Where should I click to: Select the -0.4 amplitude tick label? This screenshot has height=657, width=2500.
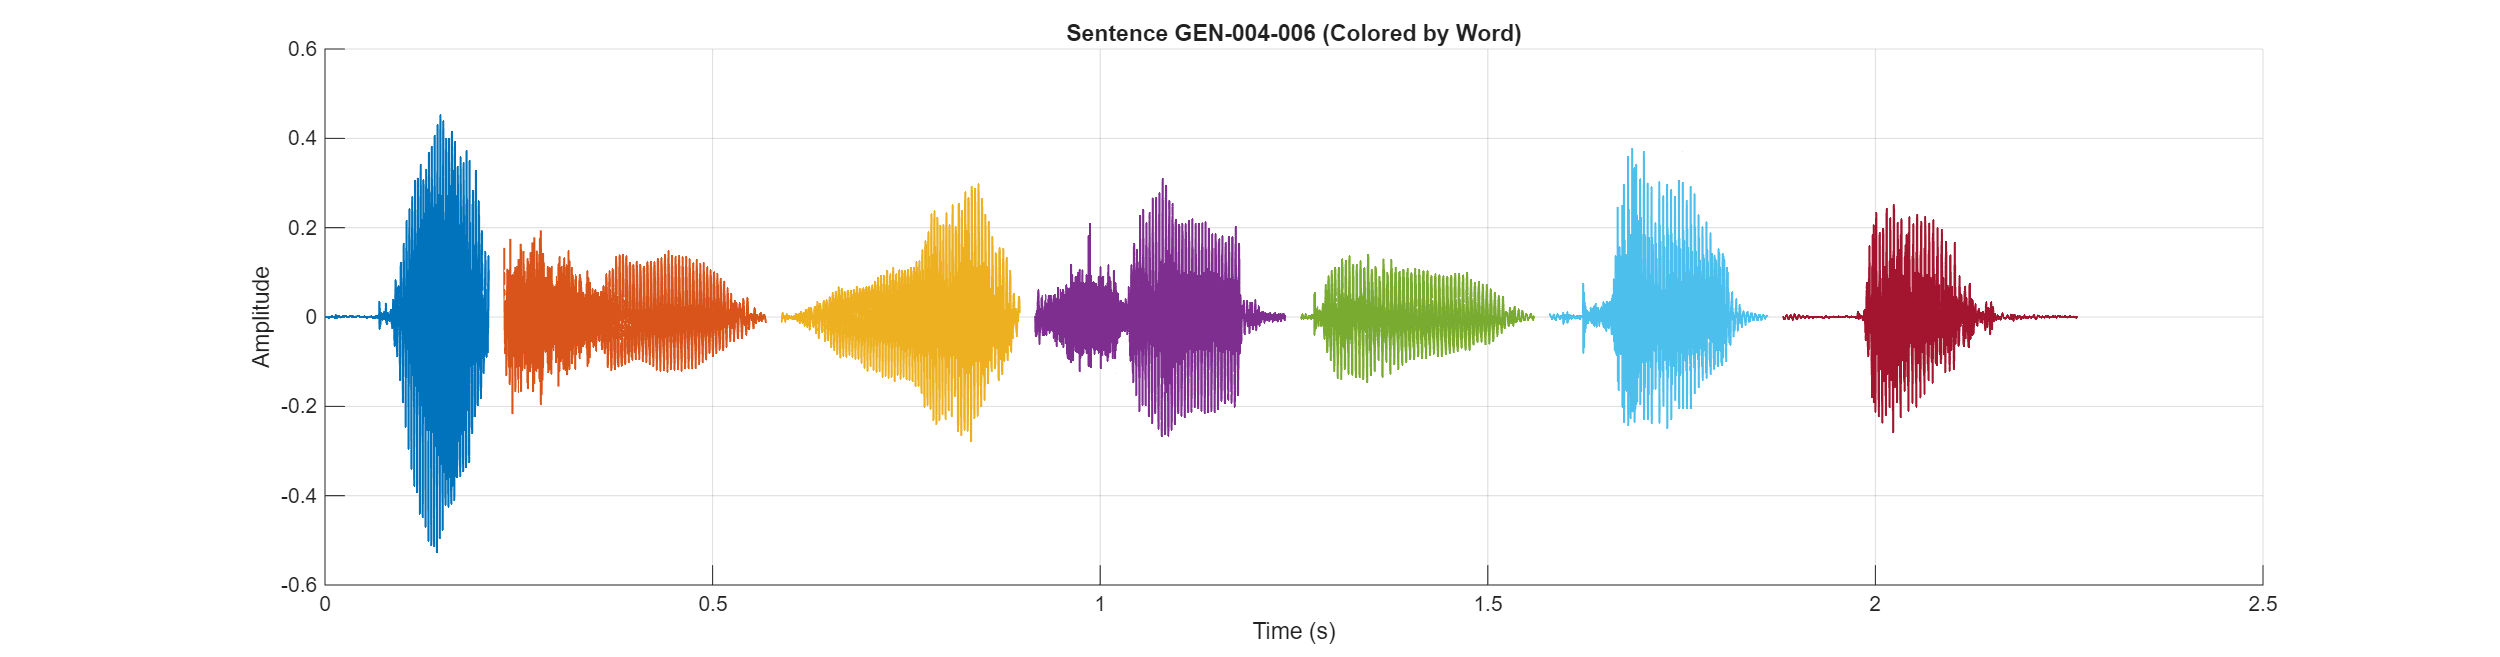point(299,496)
